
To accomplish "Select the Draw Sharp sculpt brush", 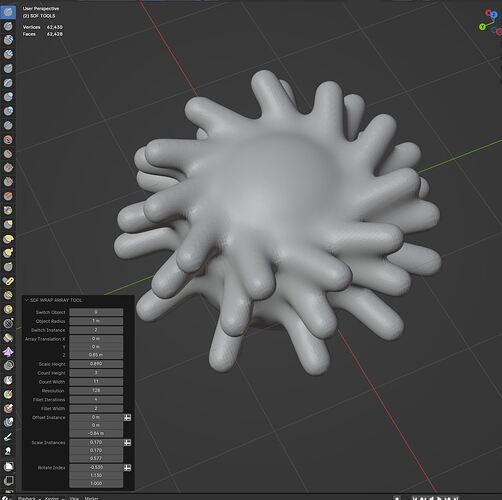I will coord(8,26).
